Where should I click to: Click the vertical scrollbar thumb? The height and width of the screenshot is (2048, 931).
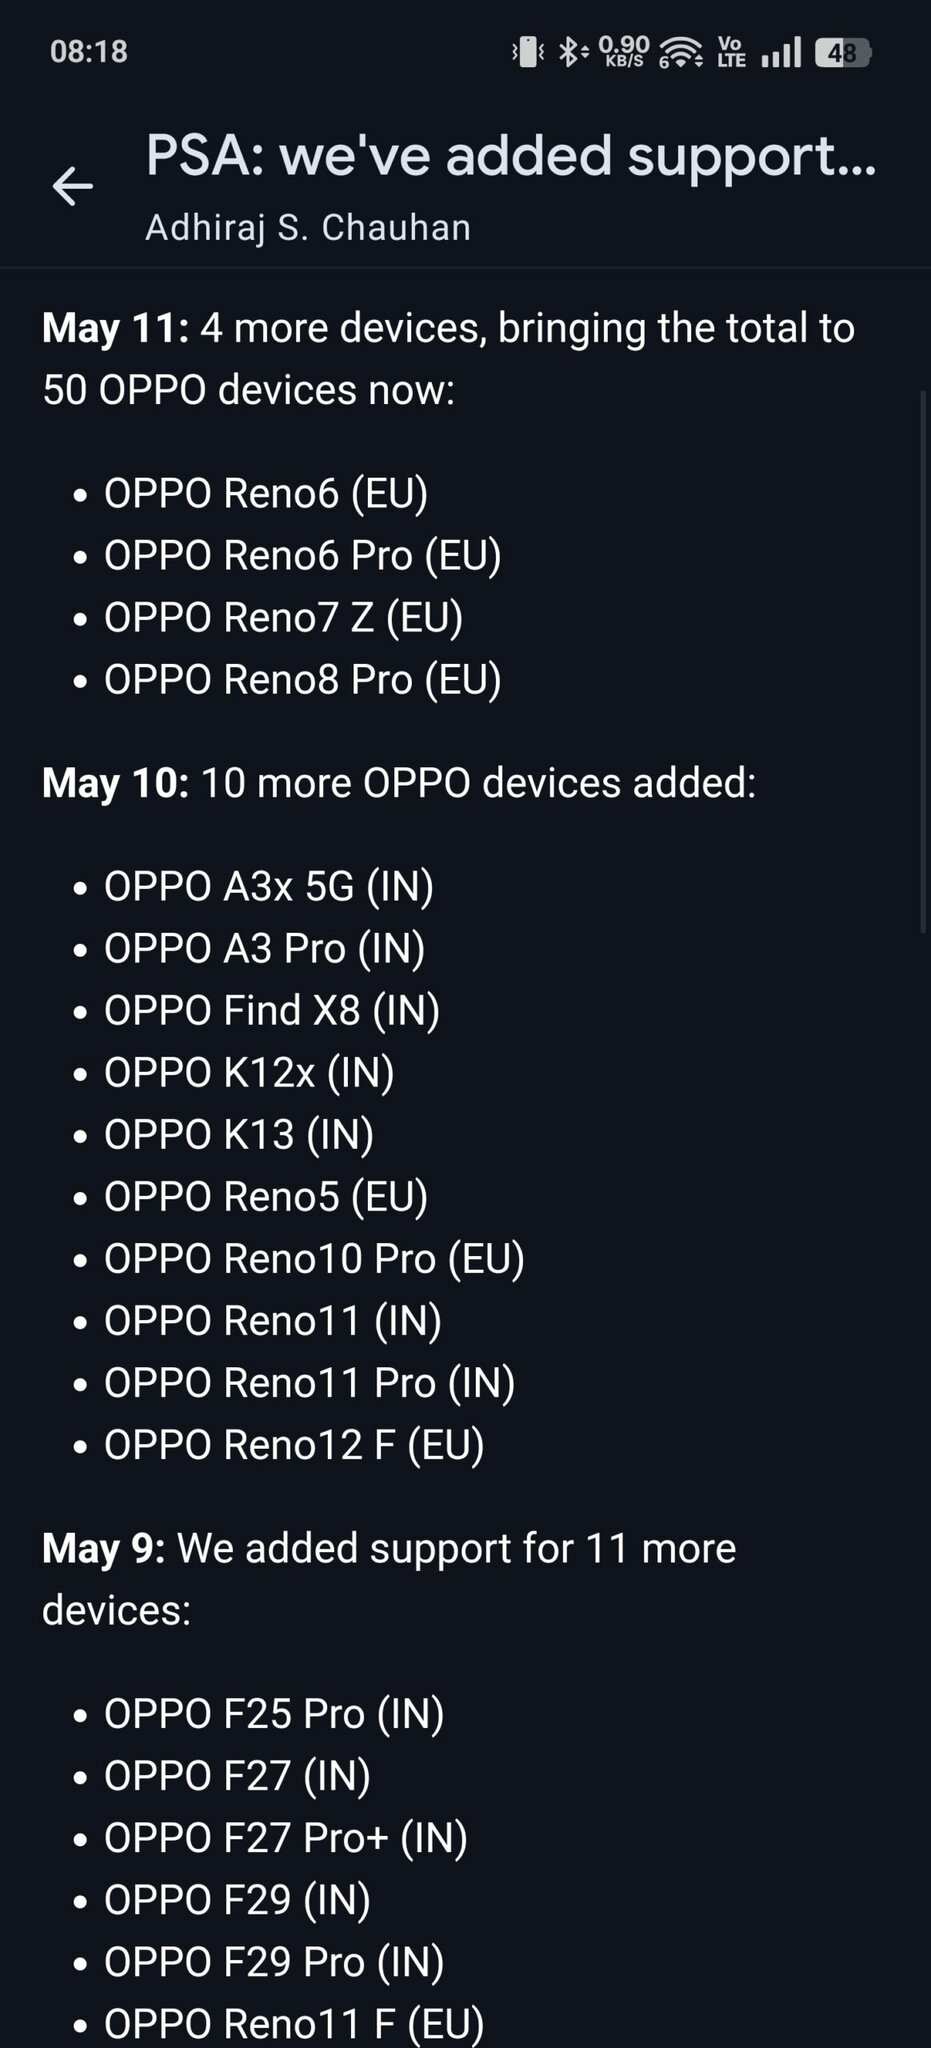tap(923, 661)
